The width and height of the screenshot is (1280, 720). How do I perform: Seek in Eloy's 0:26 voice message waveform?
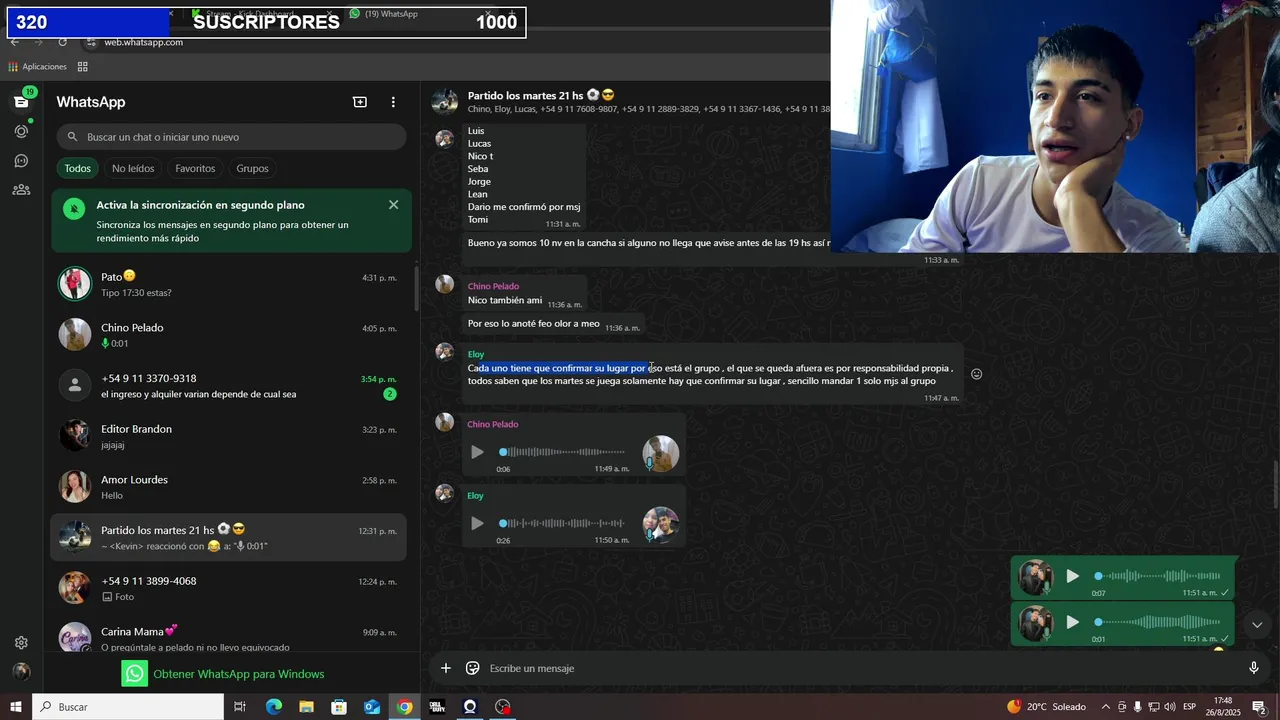tap(563, 523)
